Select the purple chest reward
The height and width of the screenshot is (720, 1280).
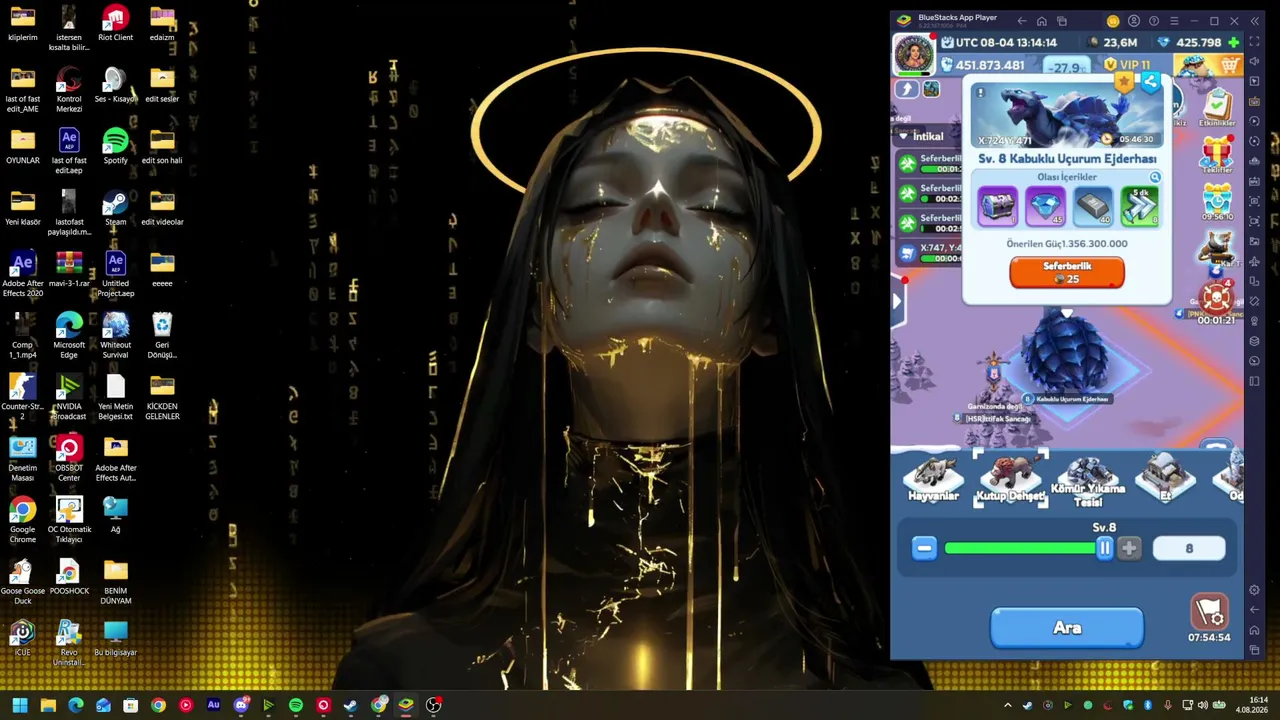point(997,206)
